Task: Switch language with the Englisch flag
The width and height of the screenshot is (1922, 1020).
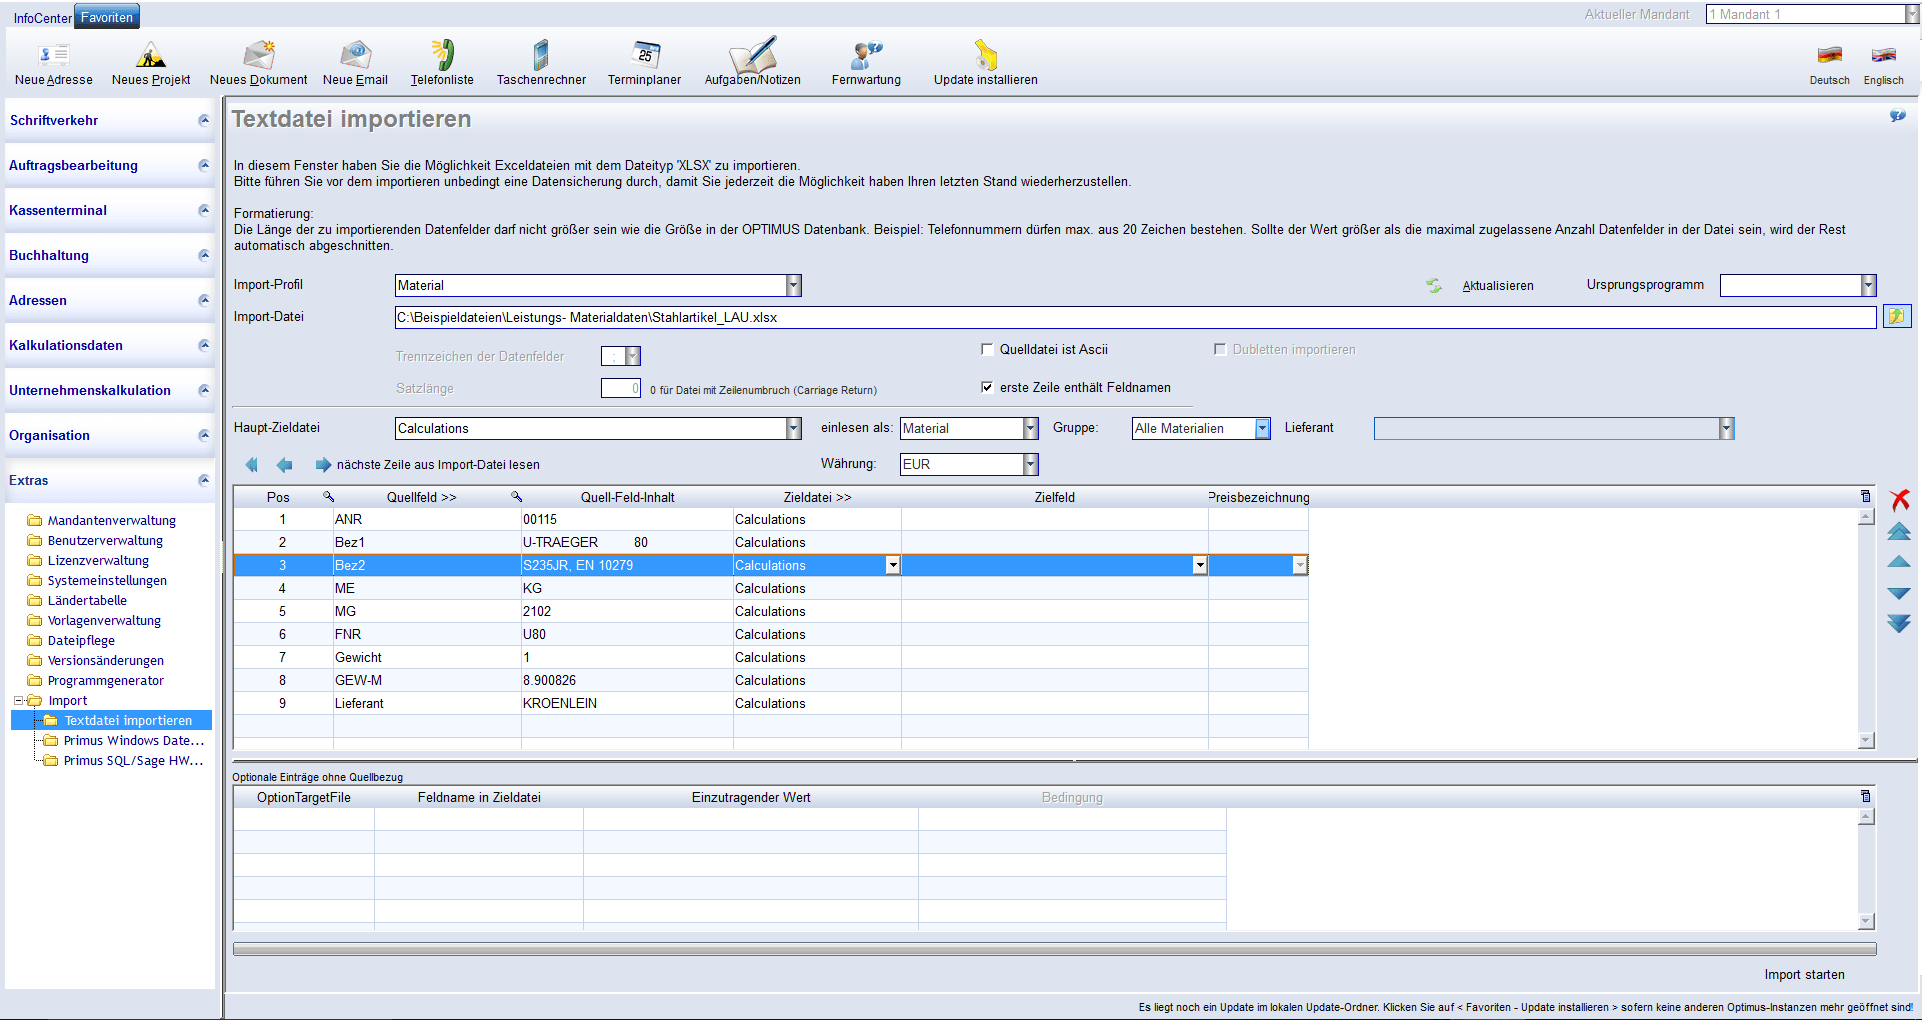Action: [x=1883, y=56]
